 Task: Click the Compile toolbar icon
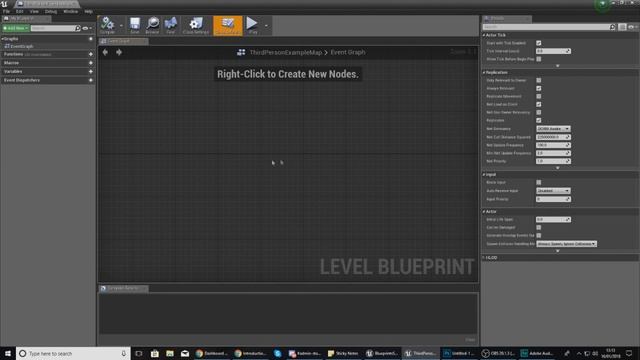[x=108, y=25]
